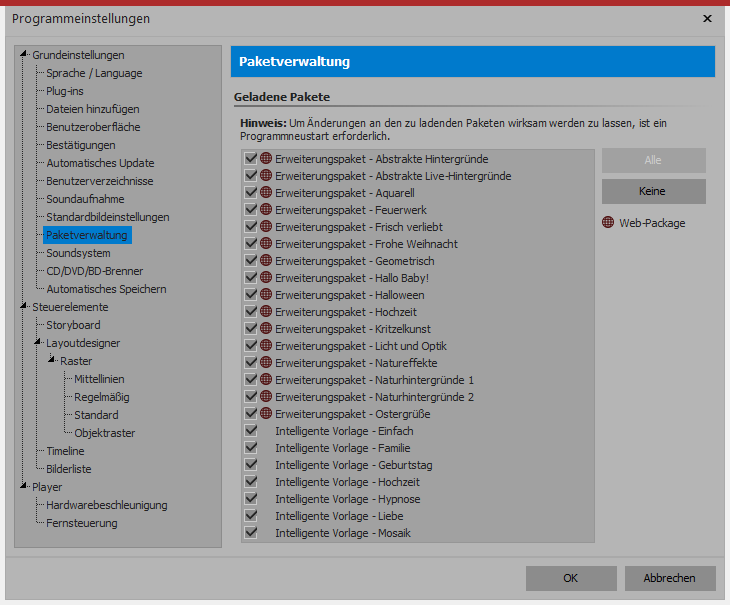Toggle the Intelligente Vorlage Mosaik checkbox
Viewport: 730px width, 605px height.
point(251,533)
